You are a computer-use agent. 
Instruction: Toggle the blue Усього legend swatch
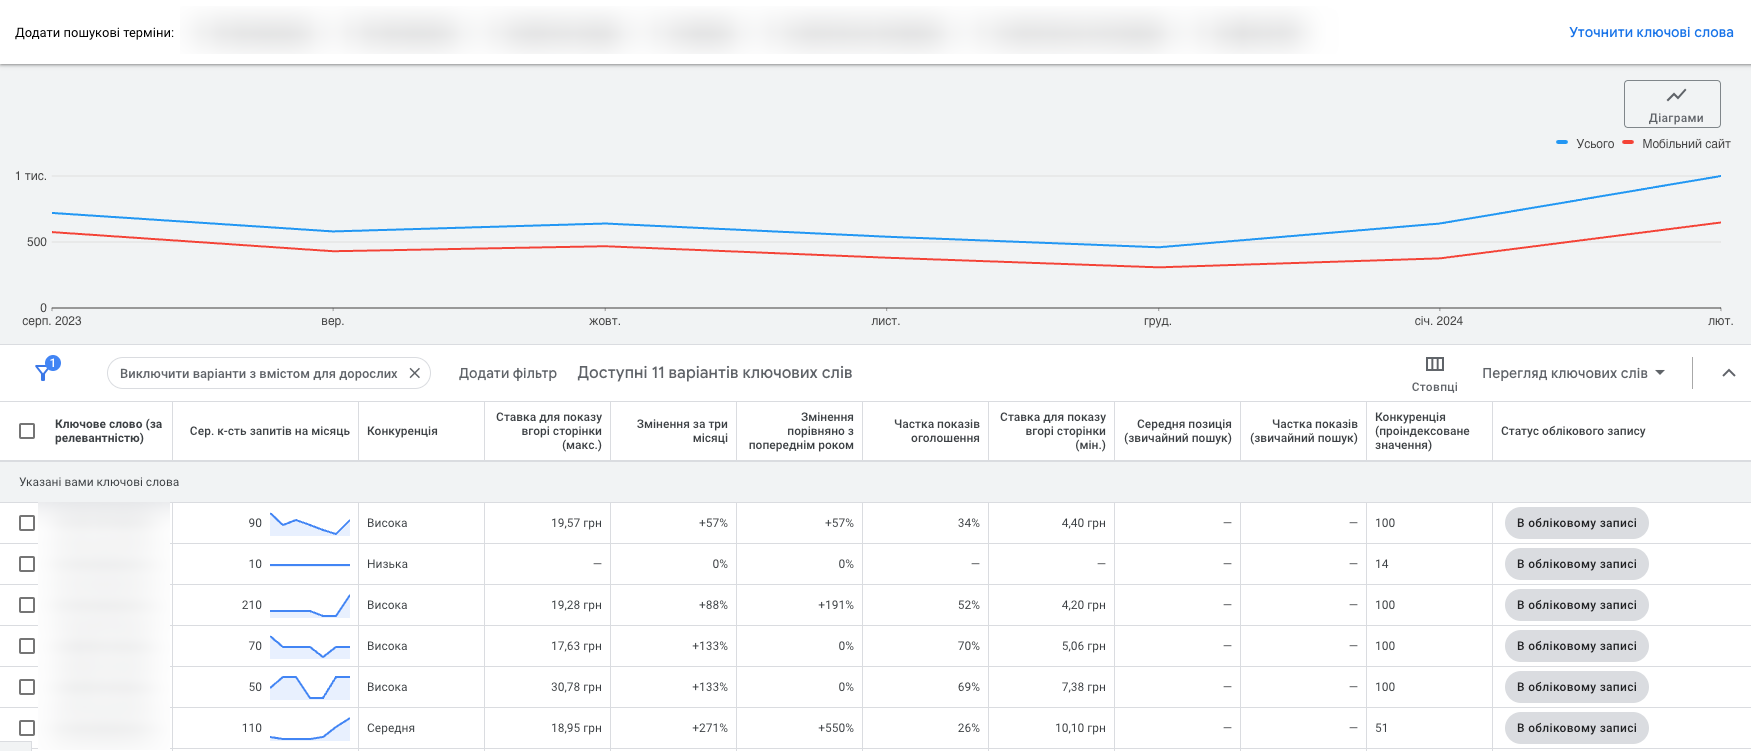pyautogui.click(x=1562, y=143)
